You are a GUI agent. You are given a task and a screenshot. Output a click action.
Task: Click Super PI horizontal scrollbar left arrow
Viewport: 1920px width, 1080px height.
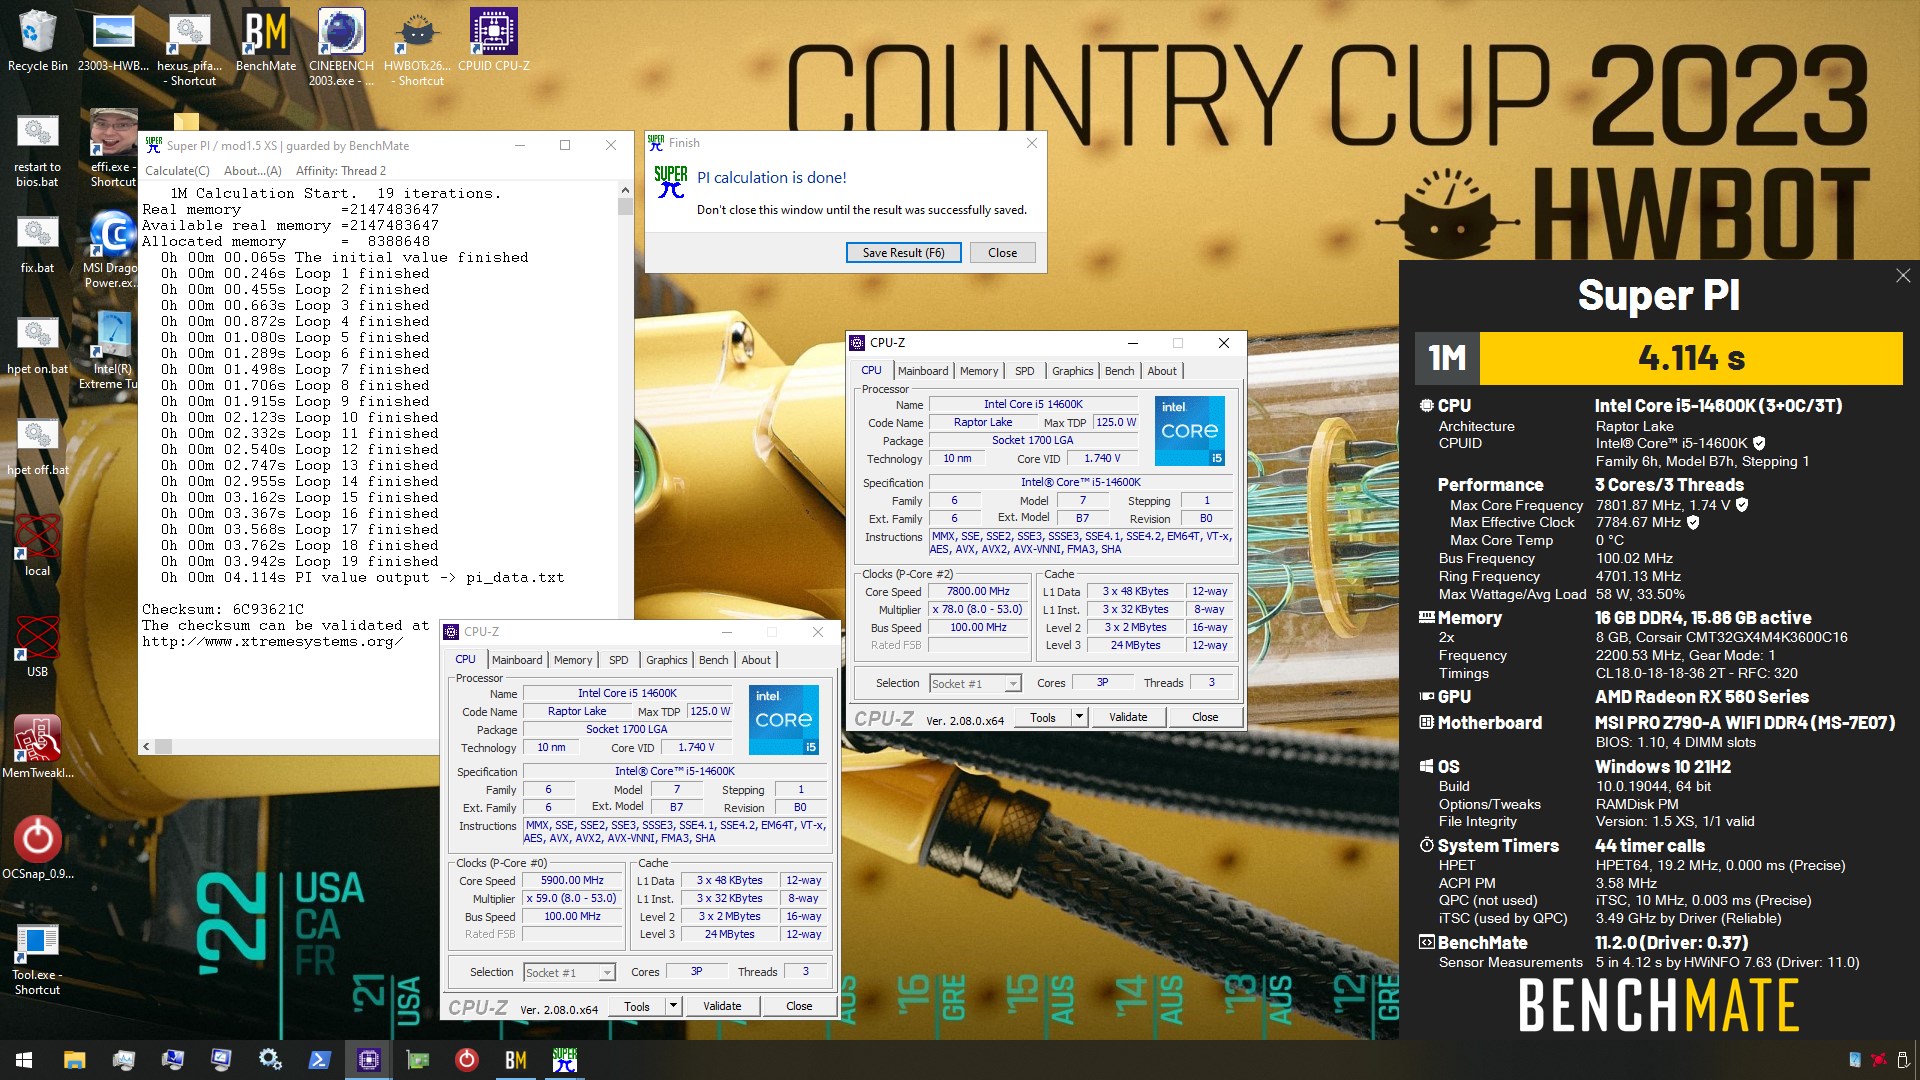coord(146,746)
